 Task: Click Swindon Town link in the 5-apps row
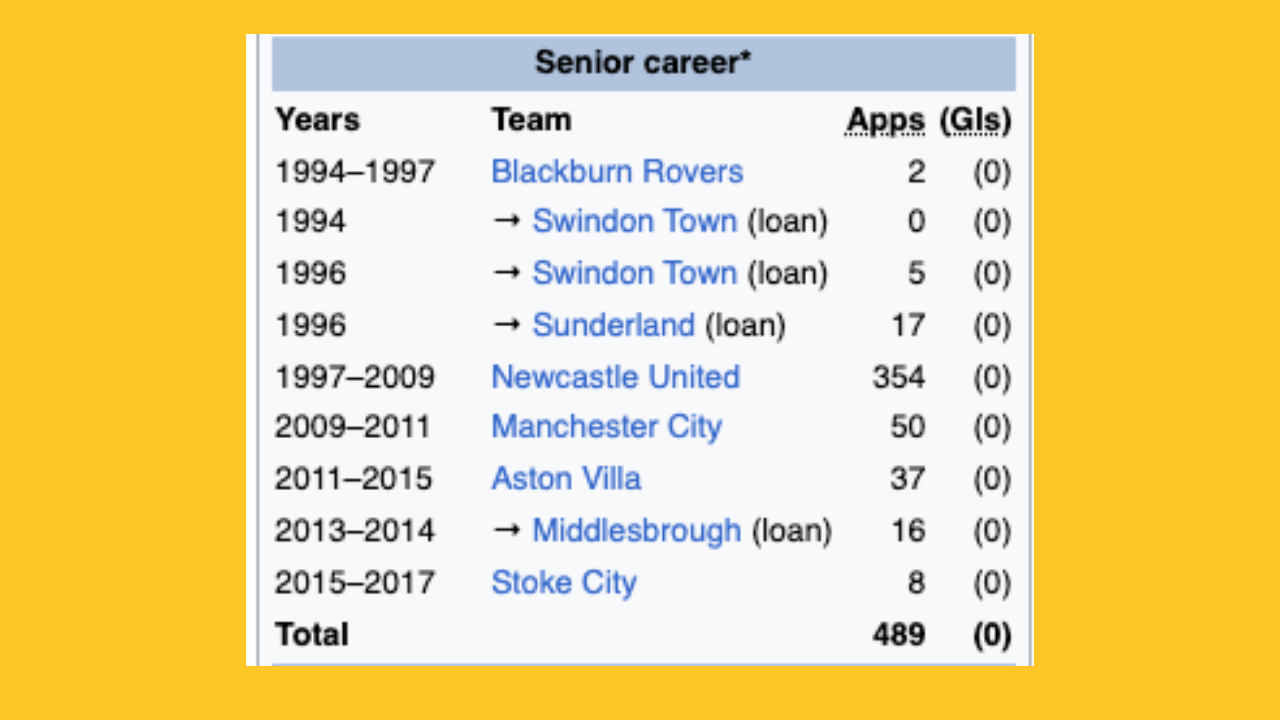(x=634, y=273)
